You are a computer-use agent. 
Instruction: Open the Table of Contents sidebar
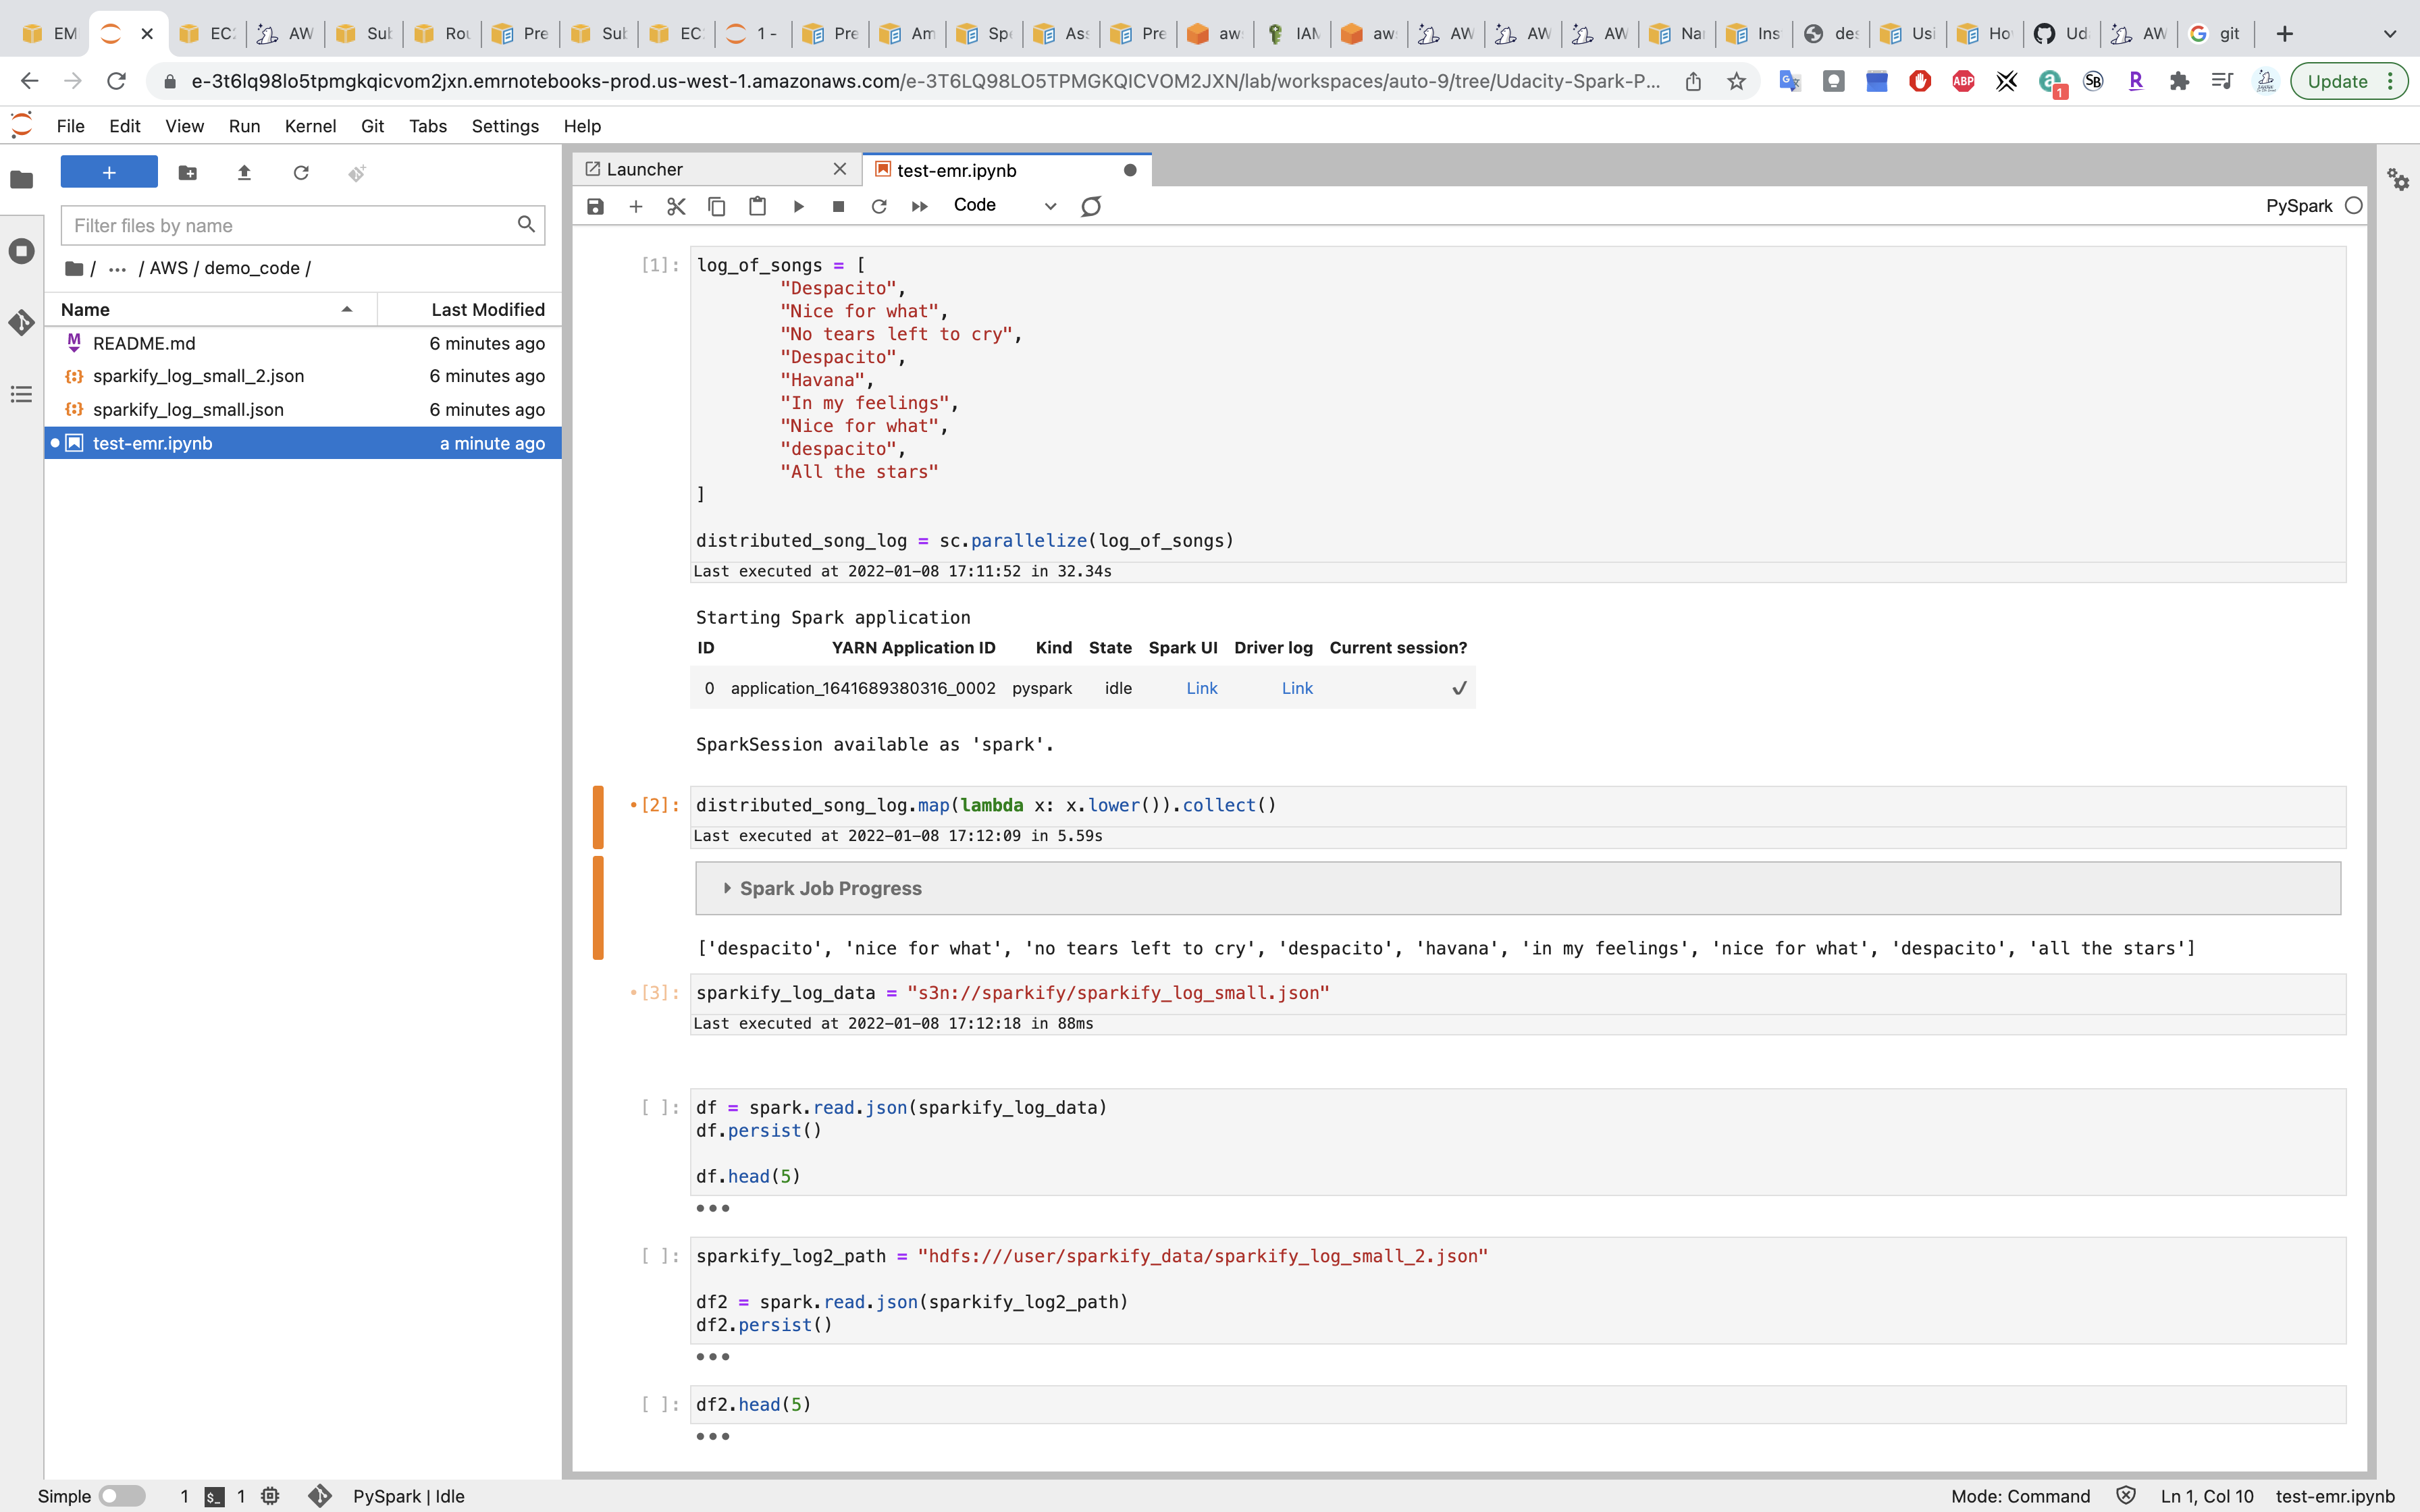pos(22,394)
